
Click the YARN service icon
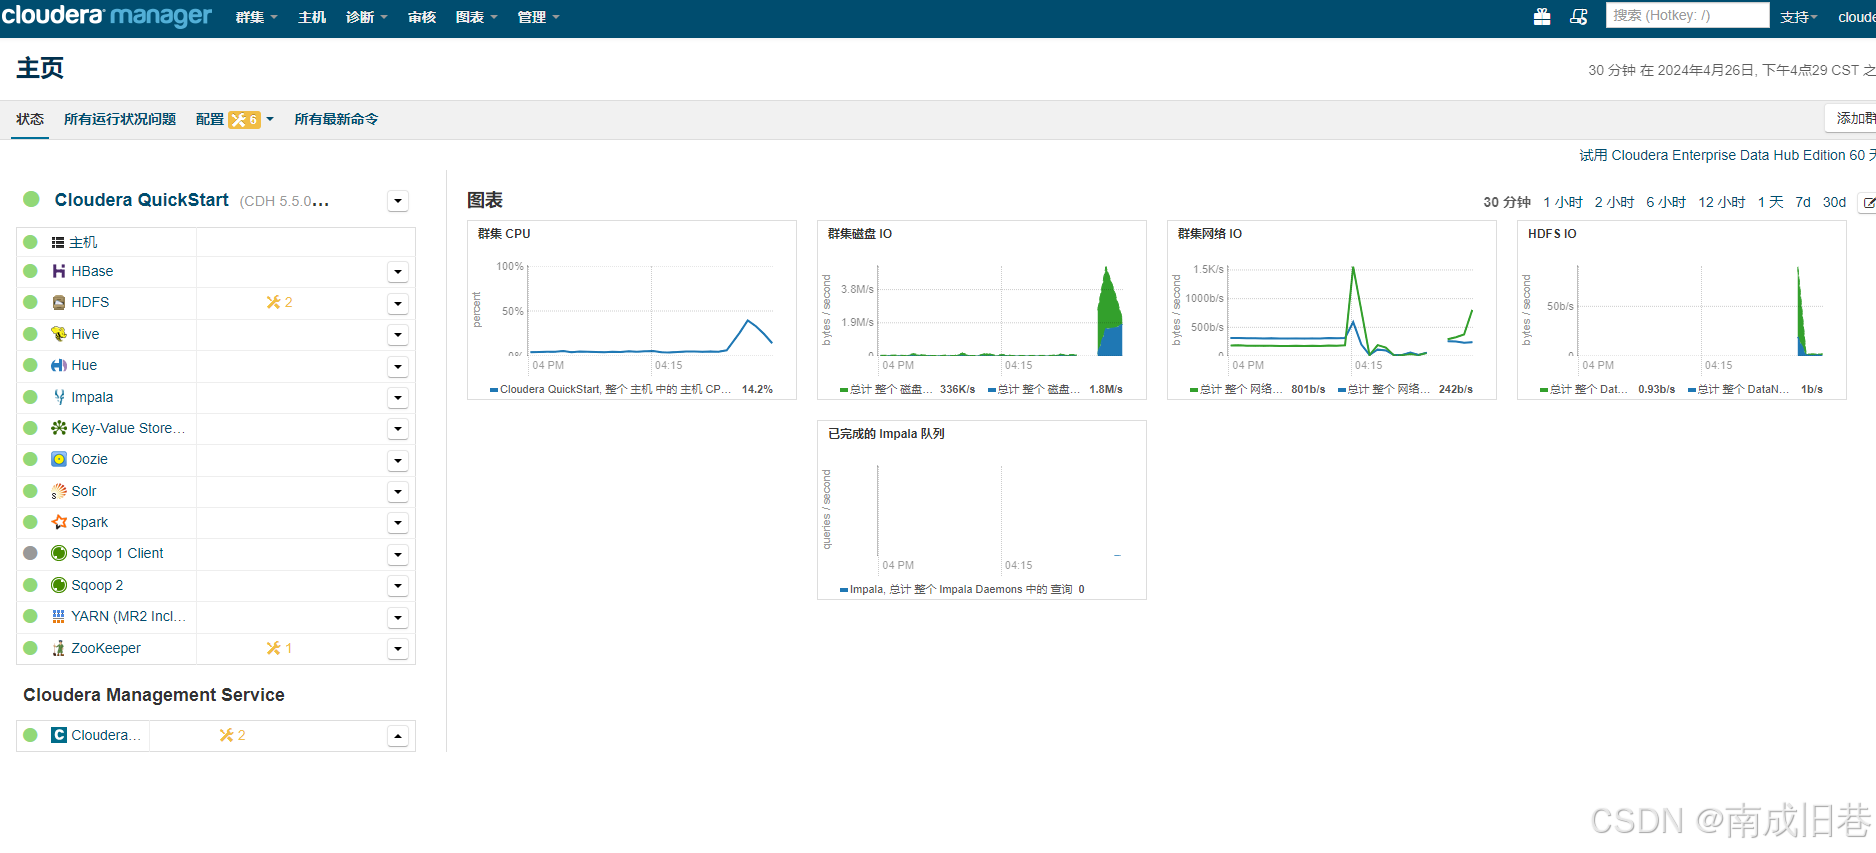tap(59, 616)
